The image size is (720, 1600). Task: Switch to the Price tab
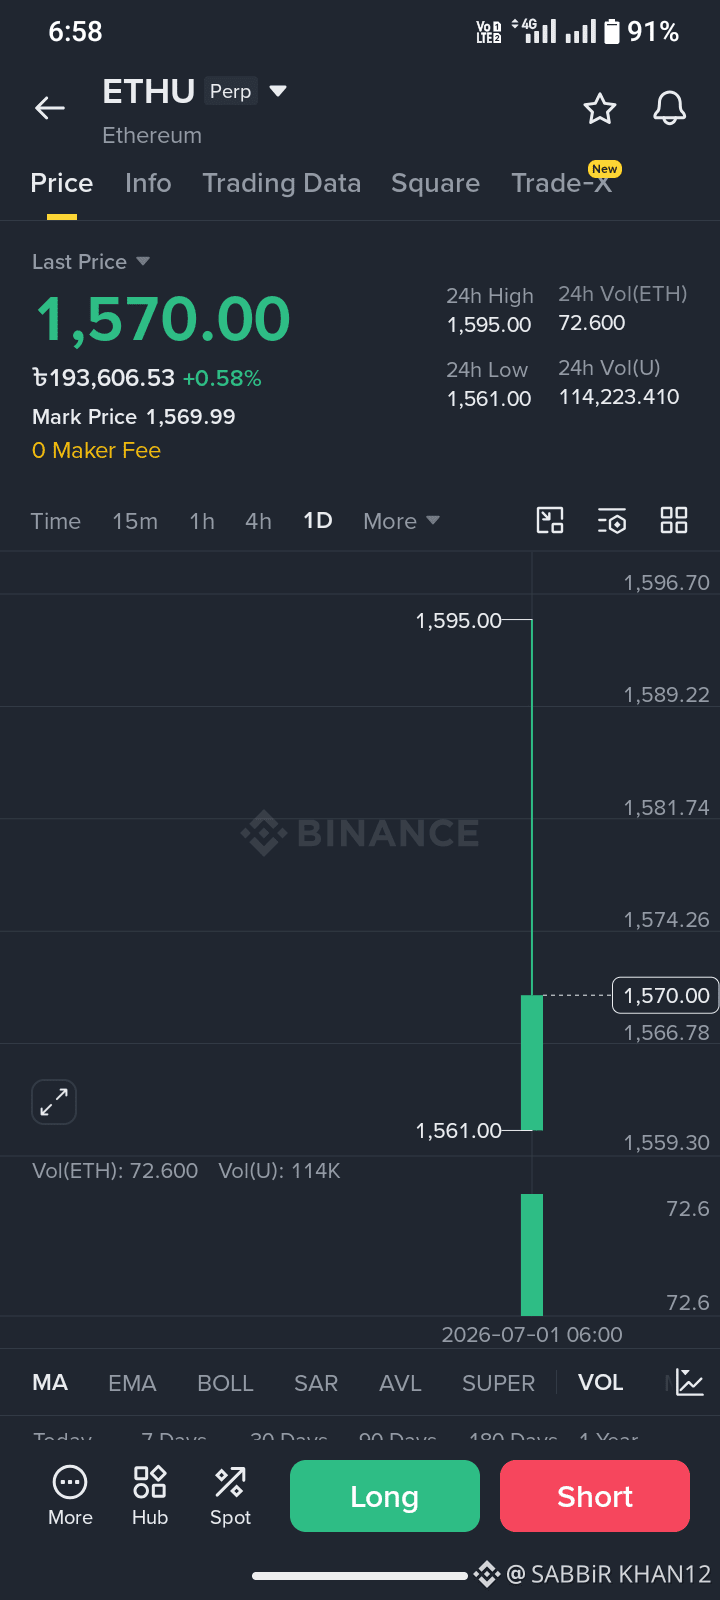point(62,183)
